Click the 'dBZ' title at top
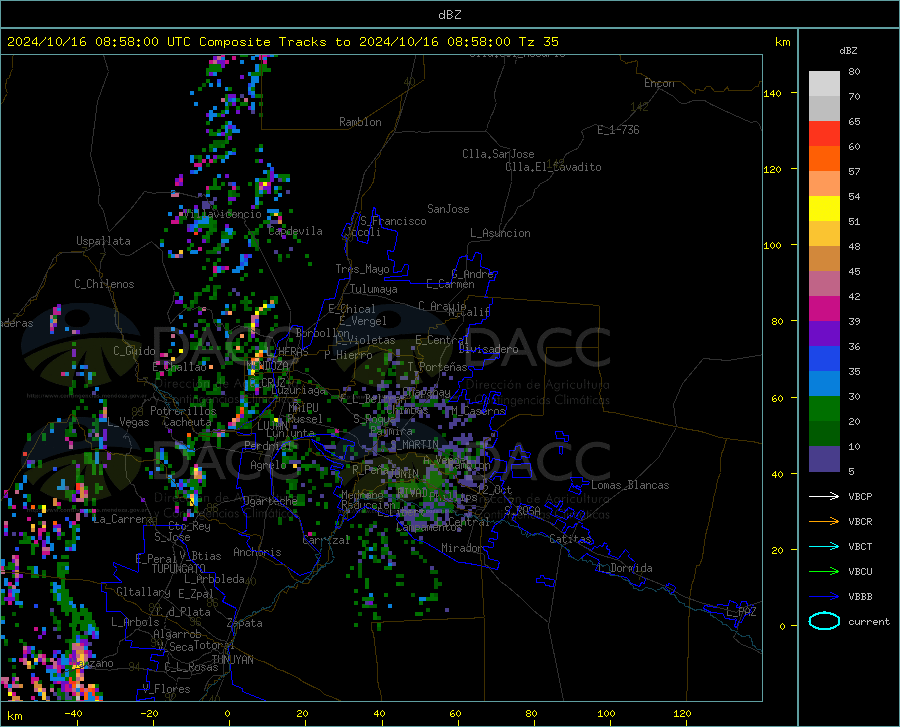 (x=449, y=15)
